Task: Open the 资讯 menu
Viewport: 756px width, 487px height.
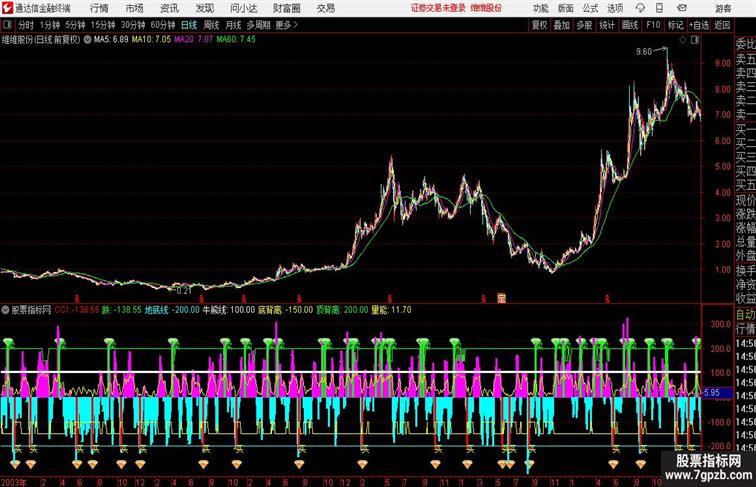Action: 169,8
